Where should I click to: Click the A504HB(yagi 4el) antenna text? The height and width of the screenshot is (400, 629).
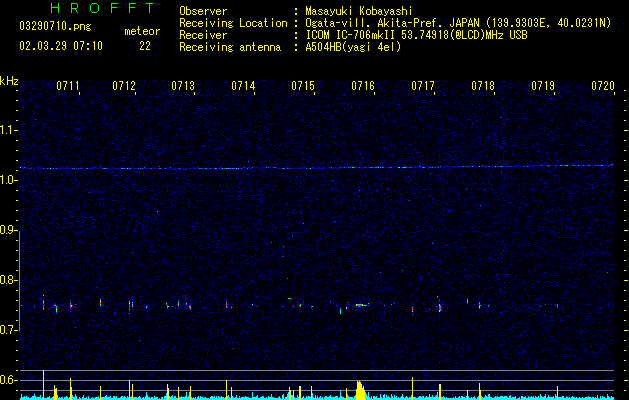pos(353,47)
